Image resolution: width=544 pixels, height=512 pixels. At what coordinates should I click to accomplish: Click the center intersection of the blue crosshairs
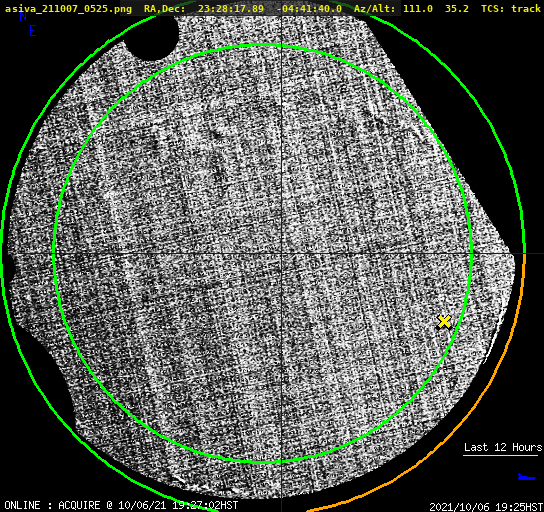(x=281, y=254)
